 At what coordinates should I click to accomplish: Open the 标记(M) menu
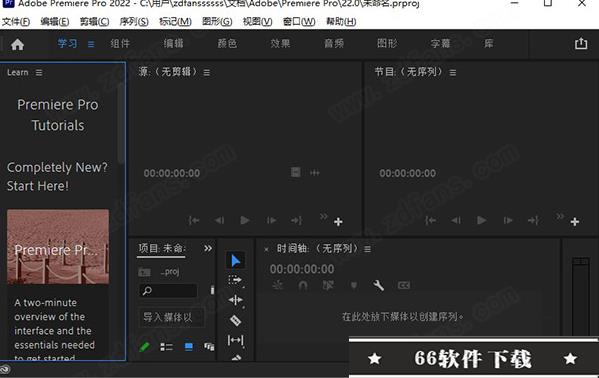pos(175,22)
